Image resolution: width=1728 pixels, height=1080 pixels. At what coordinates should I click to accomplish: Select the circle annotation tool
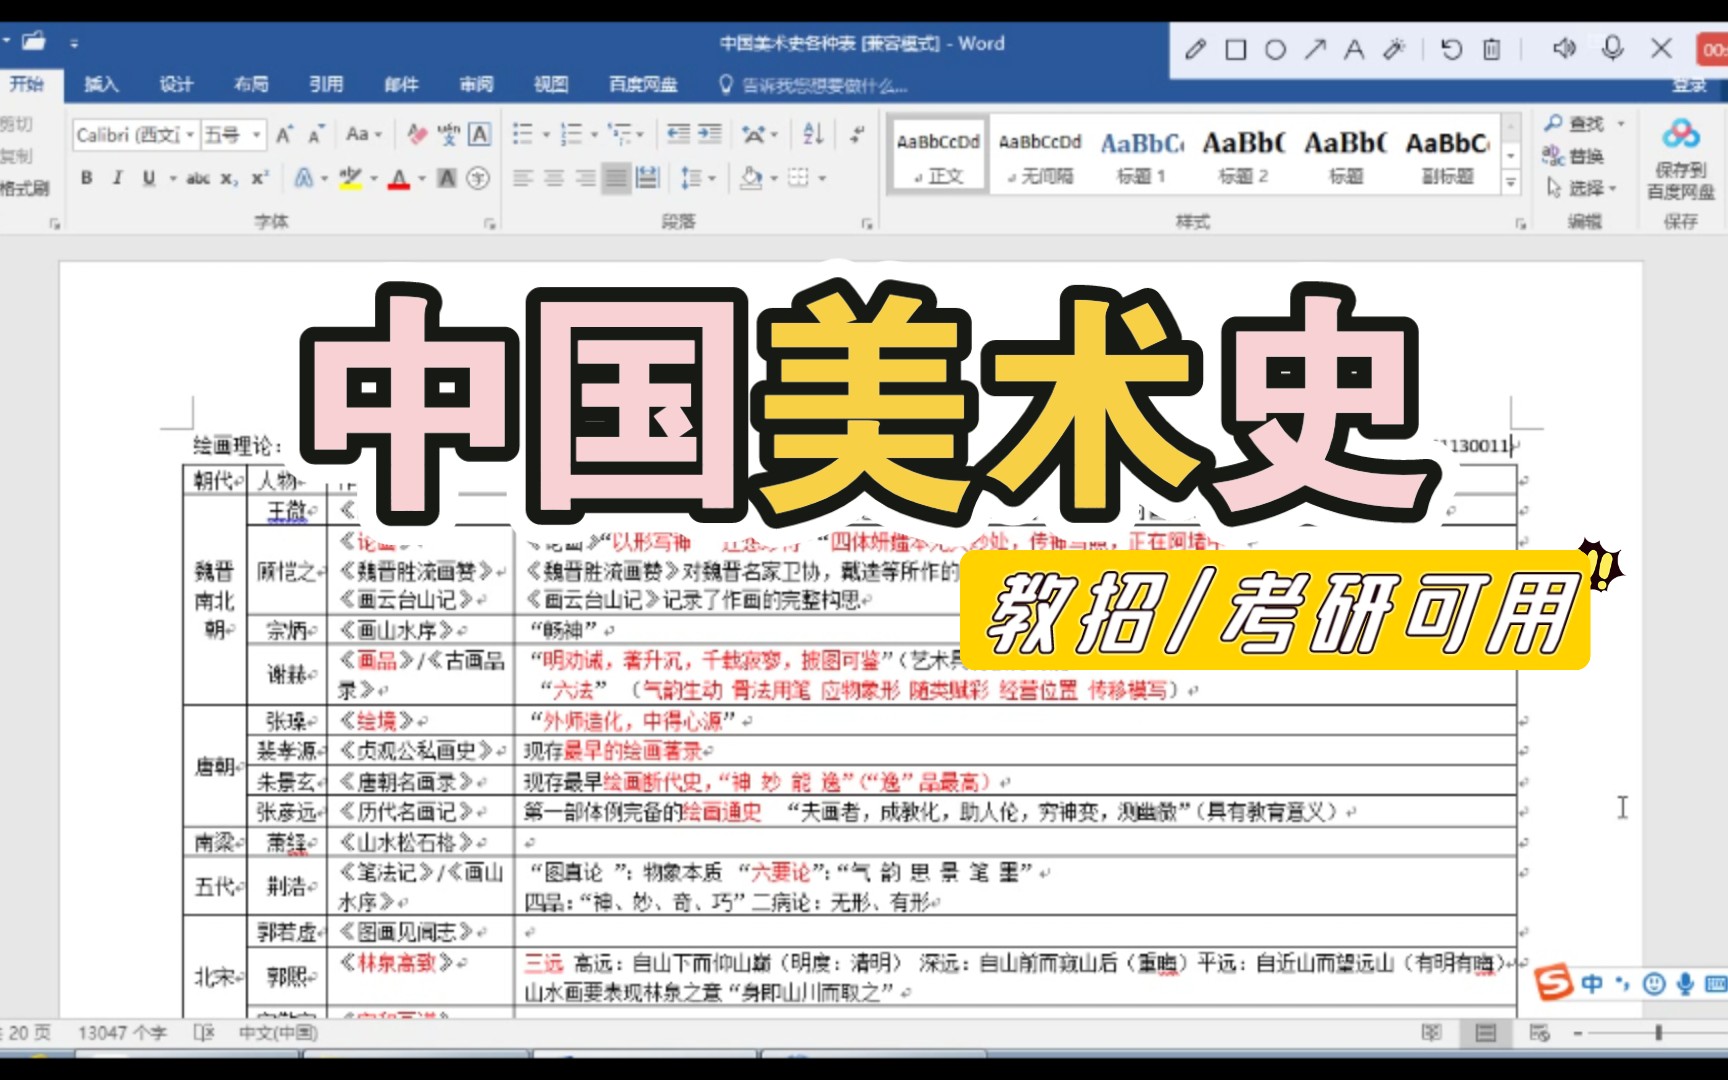1275,49
